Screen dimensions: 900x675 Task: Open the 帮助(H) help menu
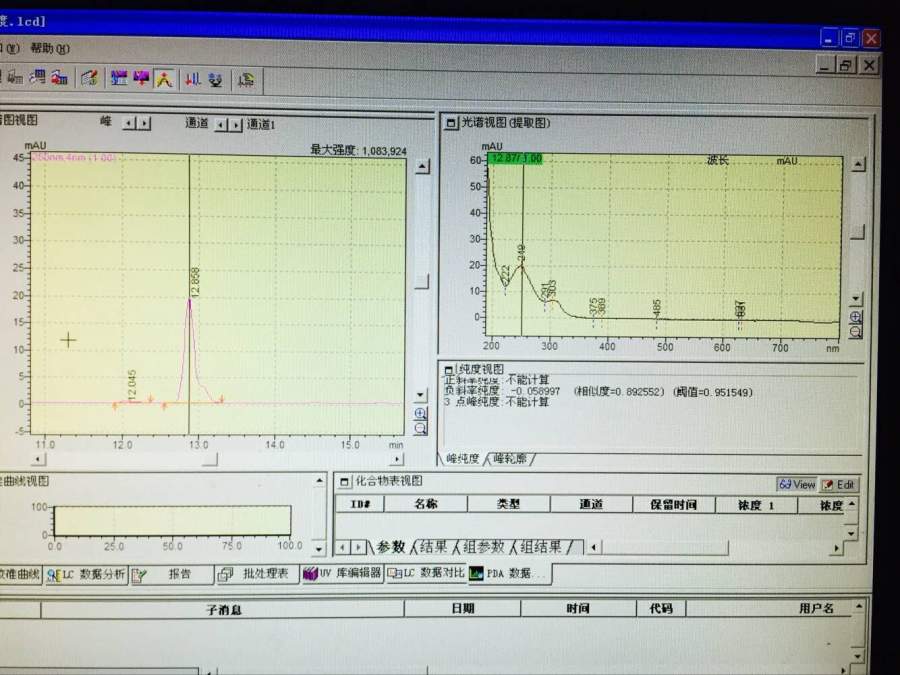[x=49, y=48]
